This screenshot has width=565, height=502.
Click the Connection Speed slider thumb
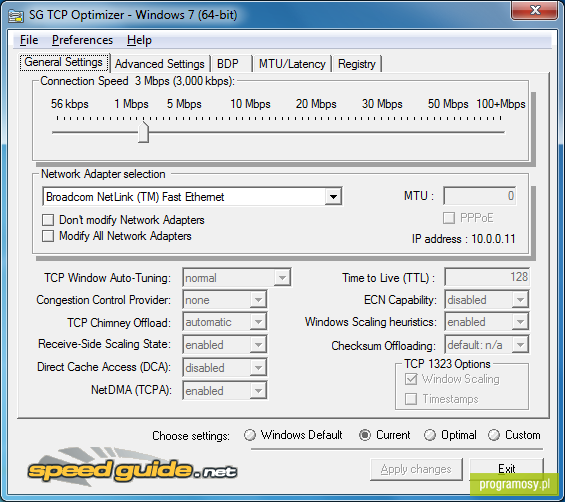pos(143,132)
